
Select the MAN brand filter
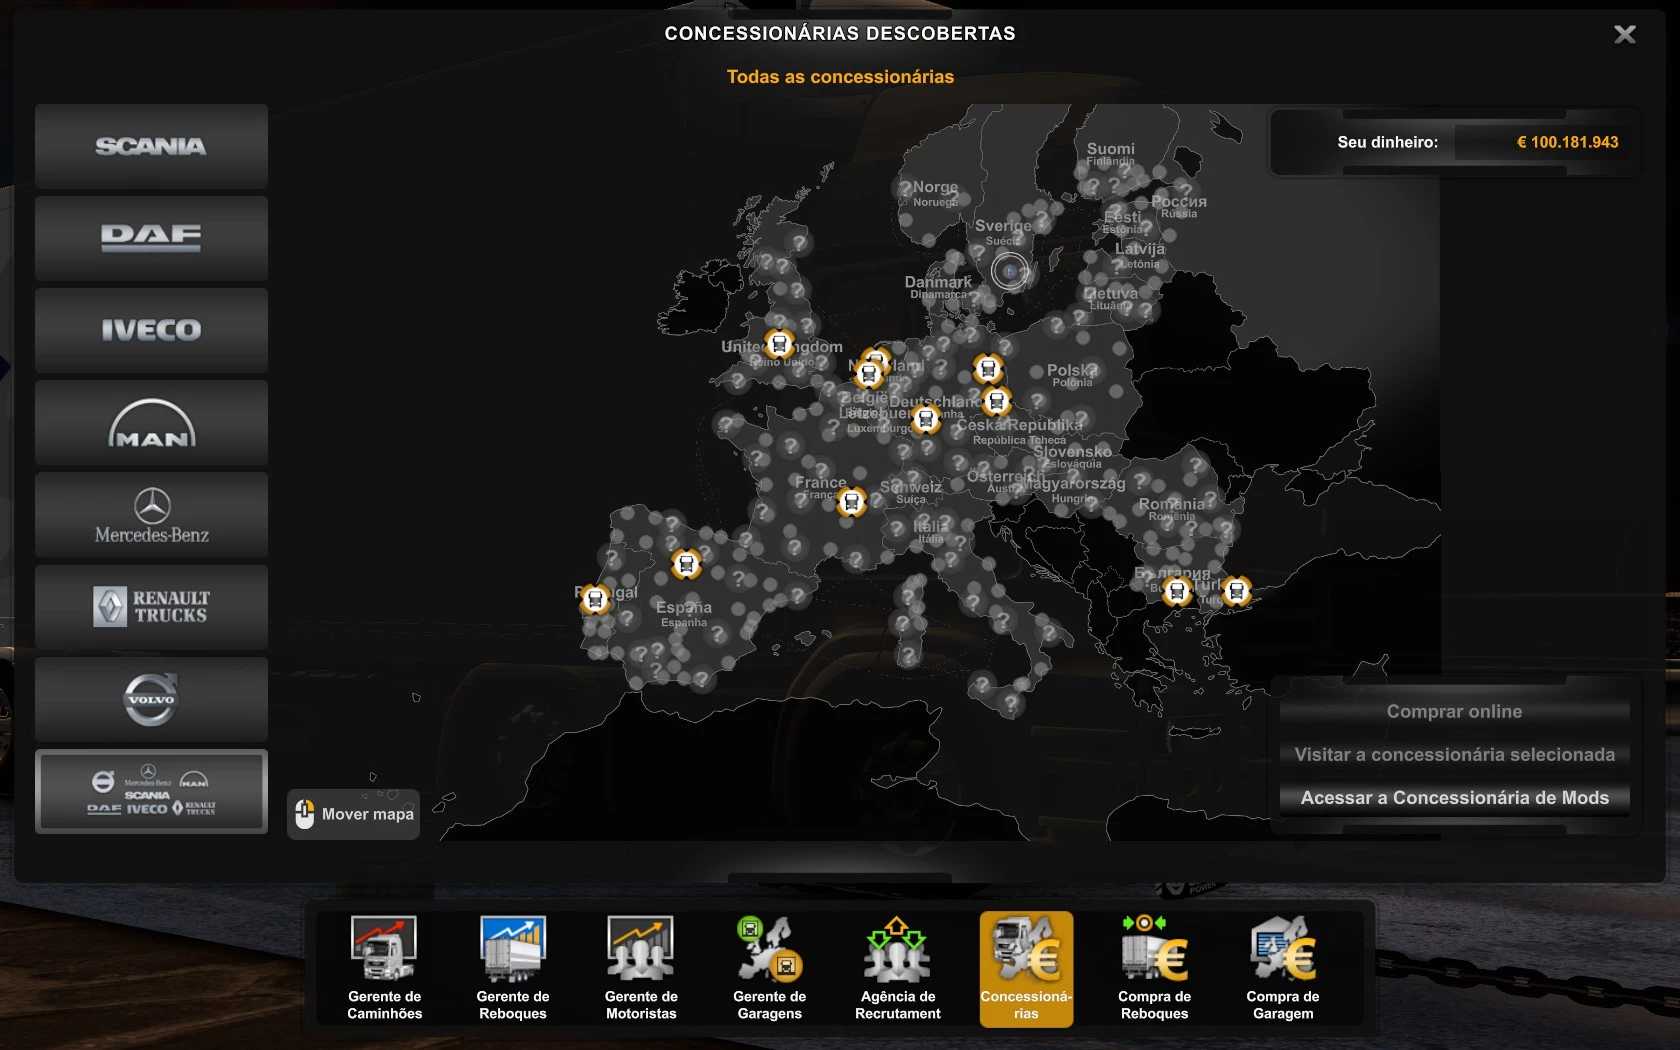pyautogui.click(x=151, y=423)
